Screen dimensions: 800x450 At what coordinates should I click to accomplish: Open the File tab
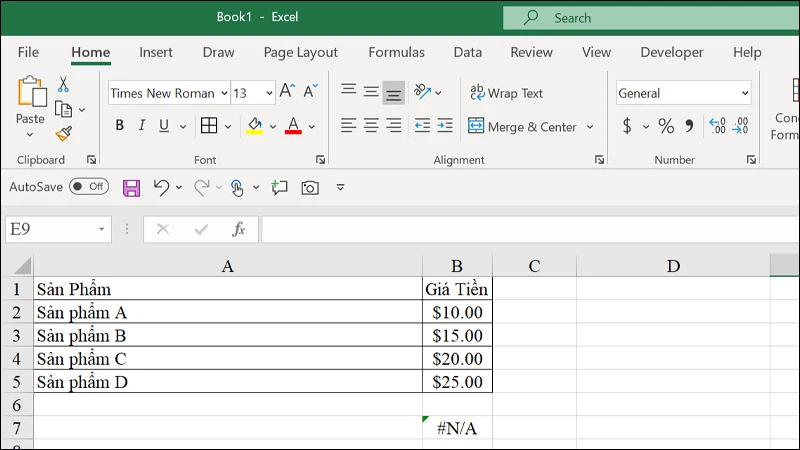click(28, 52)
